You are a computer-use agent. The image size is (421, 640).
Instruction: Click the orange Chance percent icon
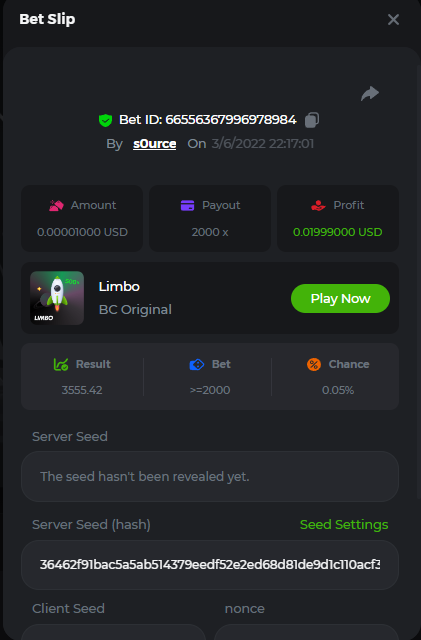pos(314,364)
